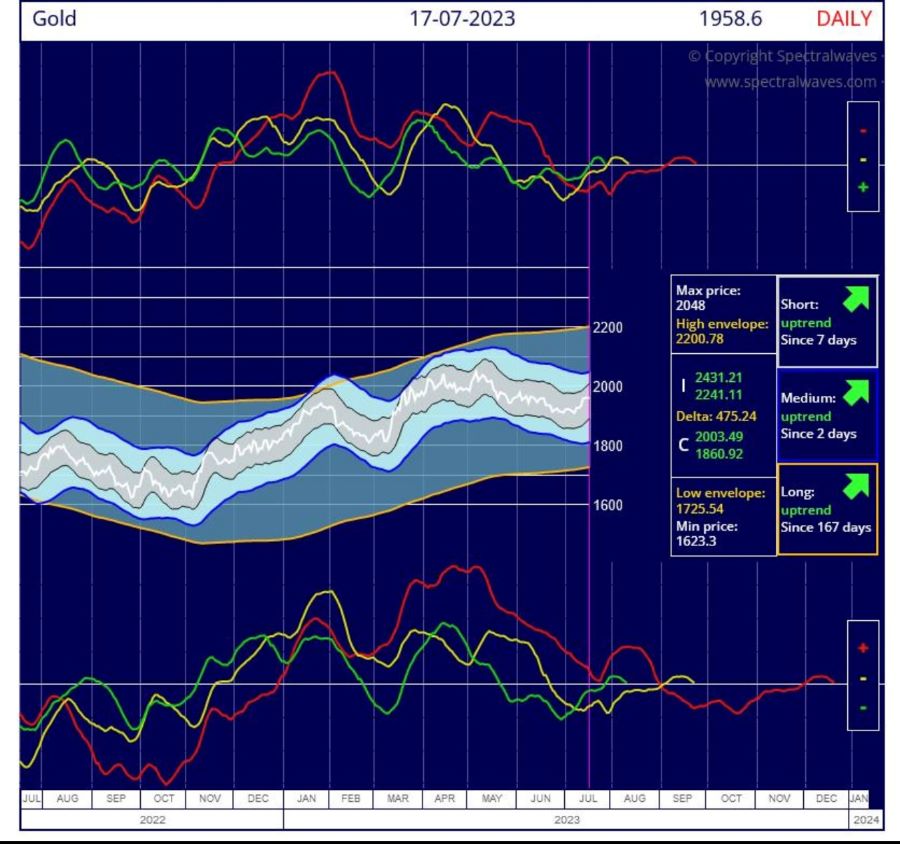Select the Max price info box
This screenshot has height=844, width=900.
722,313
